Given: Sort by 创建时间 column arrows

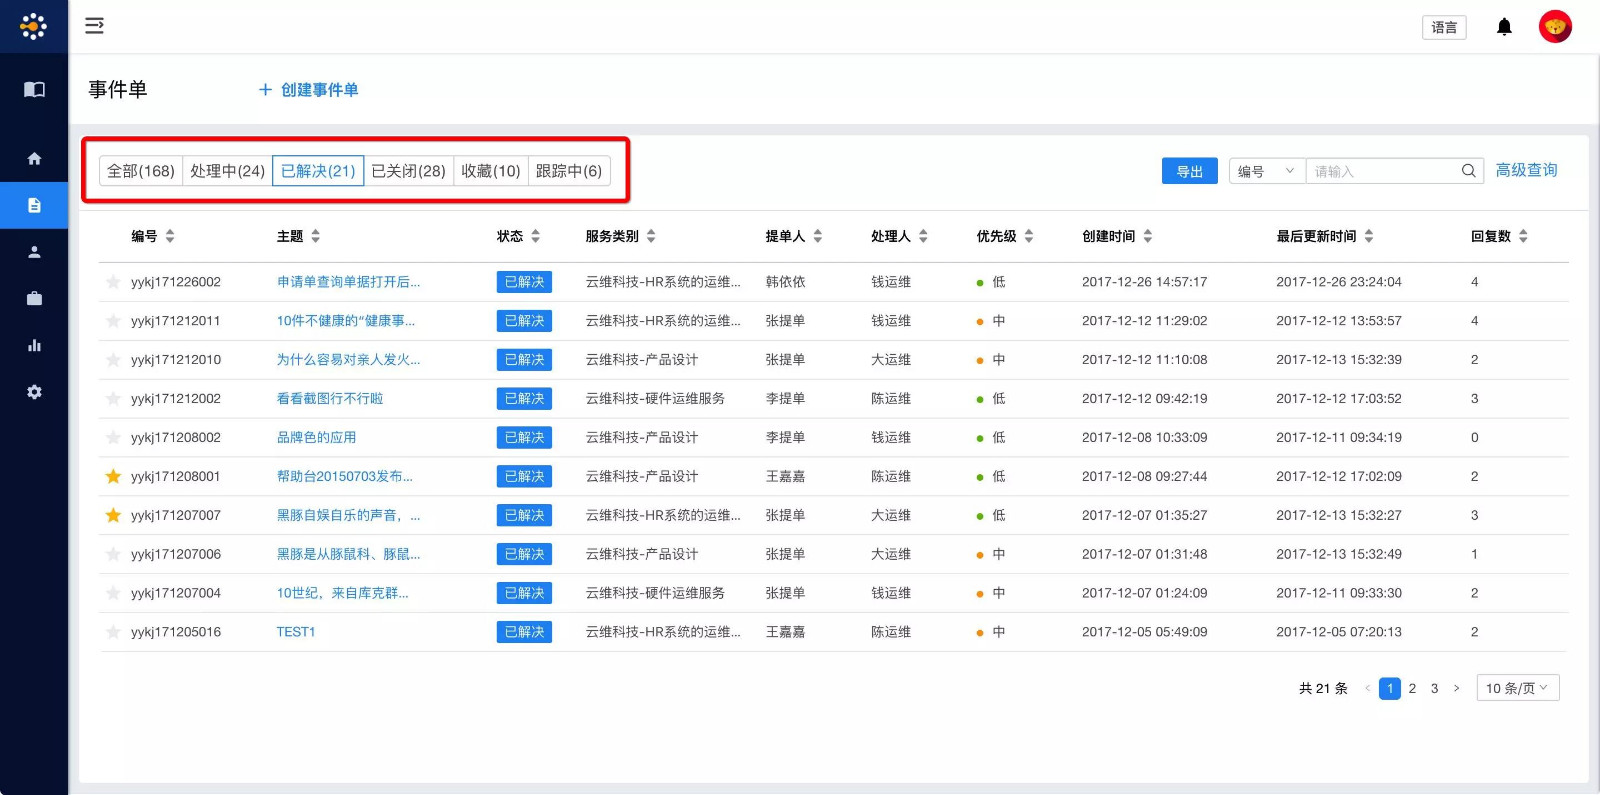Looking at the screenshot, I should point(1148,236).
